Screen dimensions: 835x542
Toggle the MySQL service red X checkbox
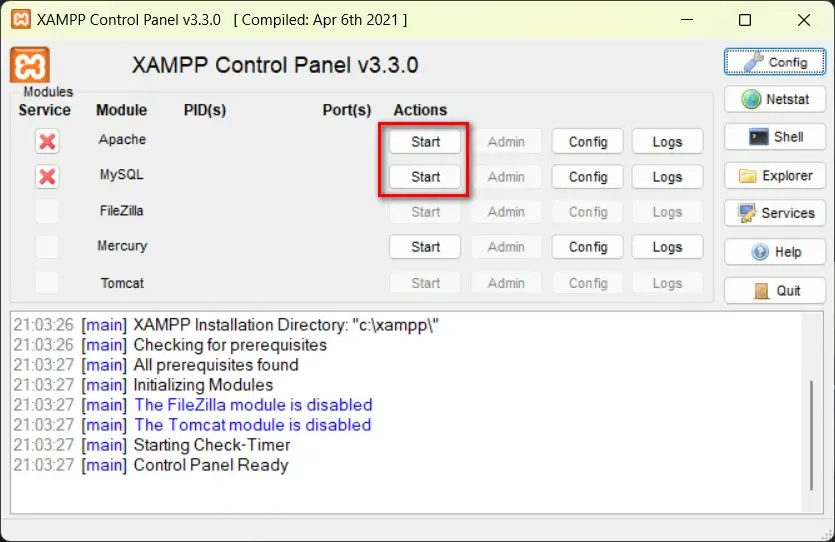(x=47, y=177)
